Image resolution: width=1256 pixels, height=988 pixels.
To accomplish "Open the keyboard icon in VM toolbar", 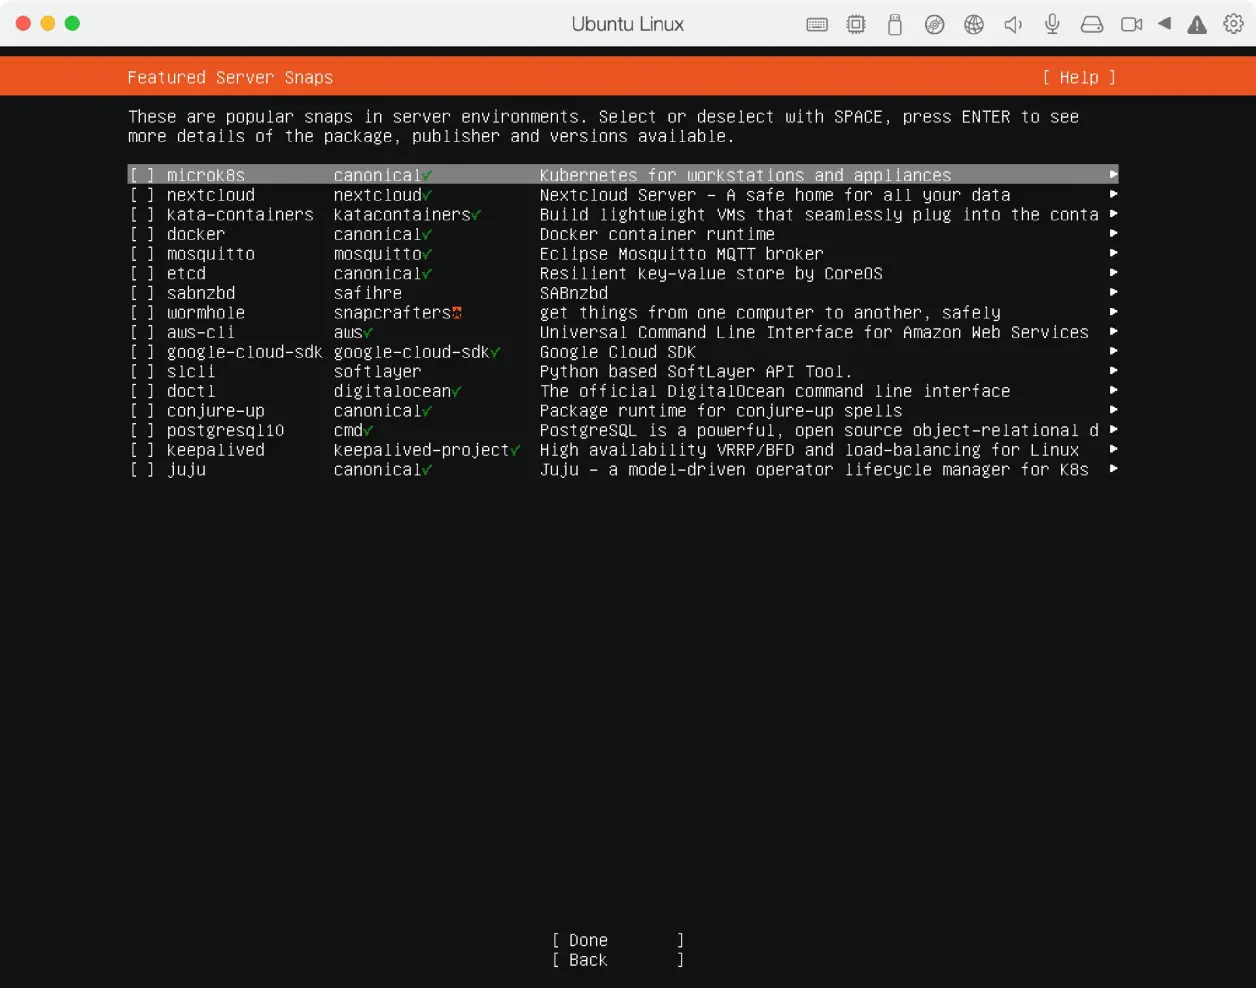I will 817,25.
